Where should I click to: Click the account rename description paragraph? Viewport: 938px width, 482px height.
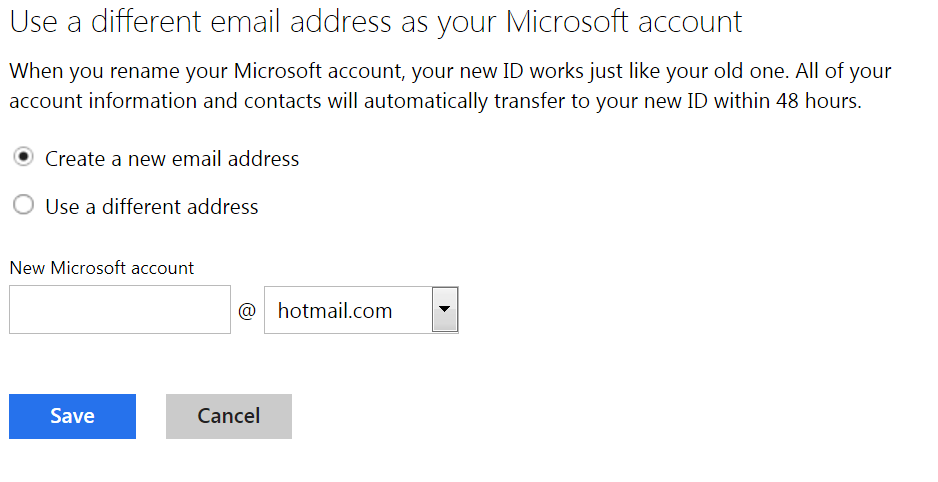click(x=450, y=87)
